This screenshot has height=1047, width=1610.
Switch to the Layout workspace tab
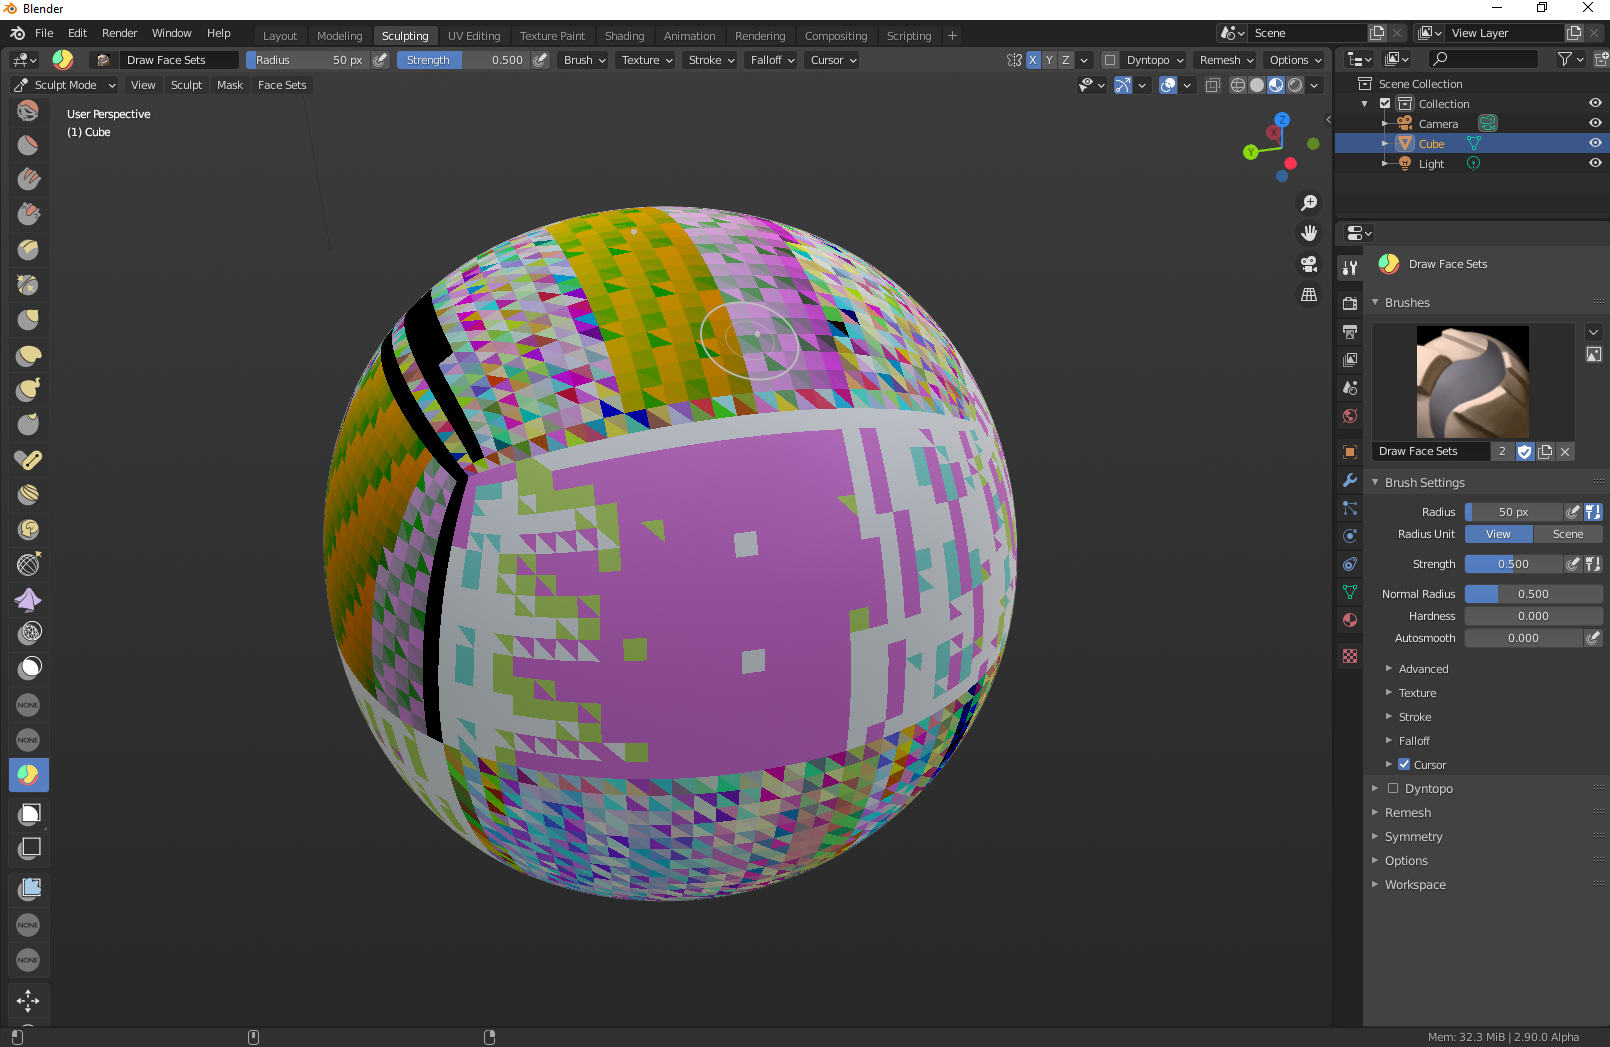(280, 36)
